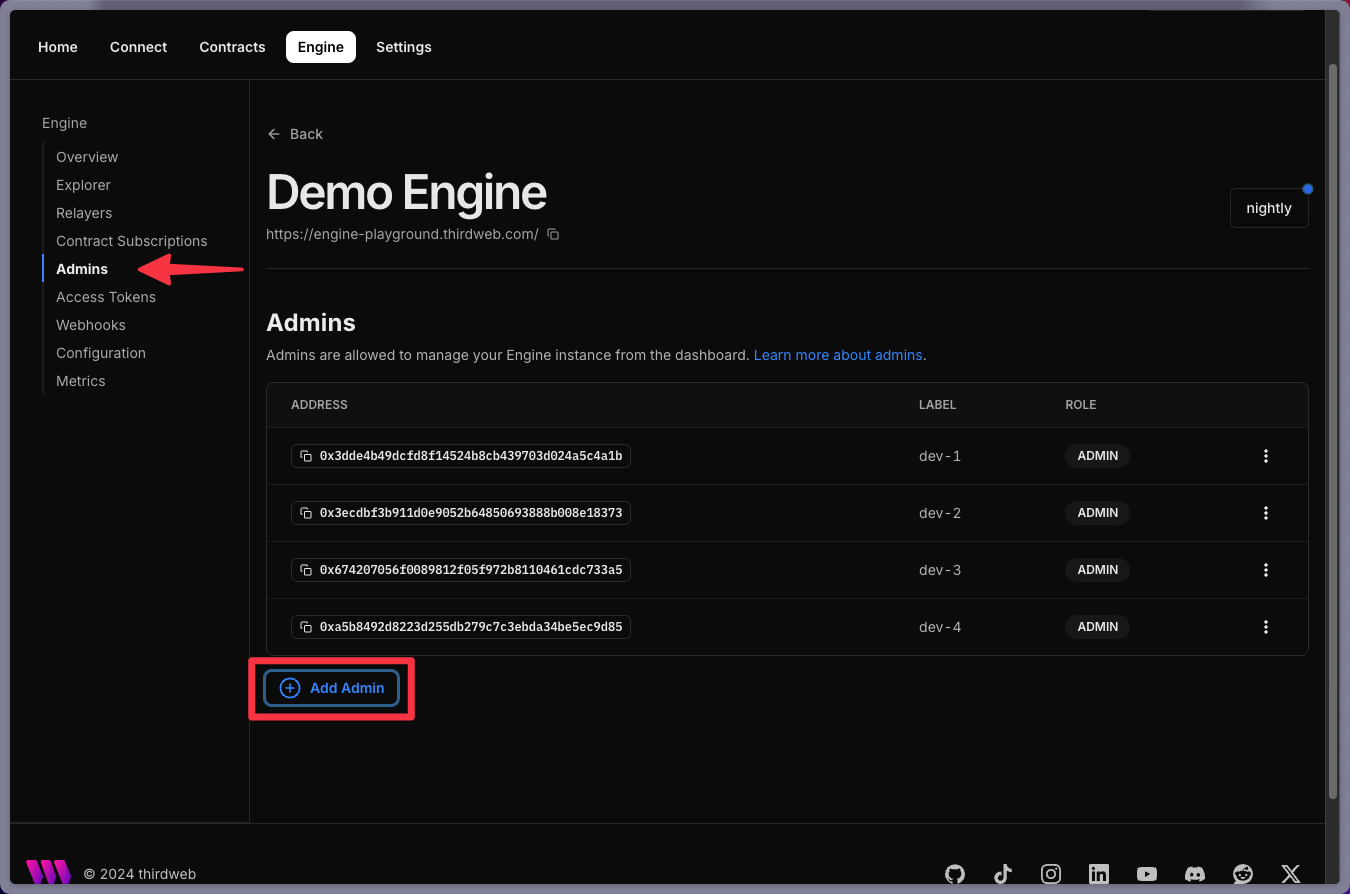Select the Engine tab
The height and width of the screenshot is (894, 1350).
[321, 47]
